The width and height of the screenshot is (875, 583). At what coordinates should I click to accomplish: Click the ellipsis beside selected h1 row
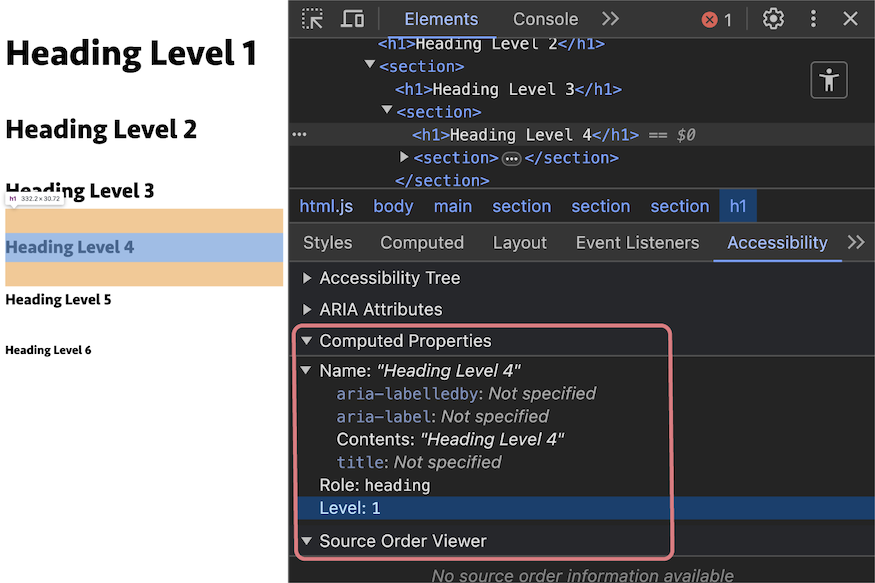coord(299,134)
